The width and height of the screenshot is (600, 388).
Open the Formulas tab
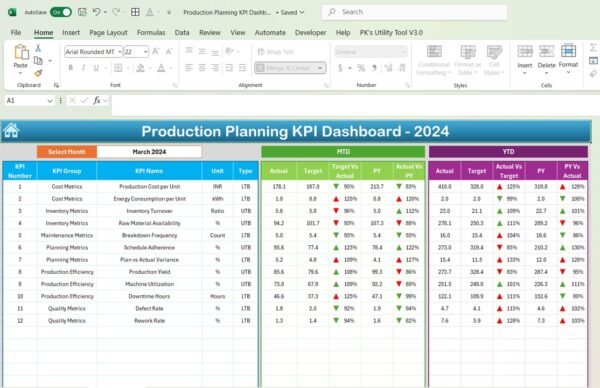pos(151,33)
